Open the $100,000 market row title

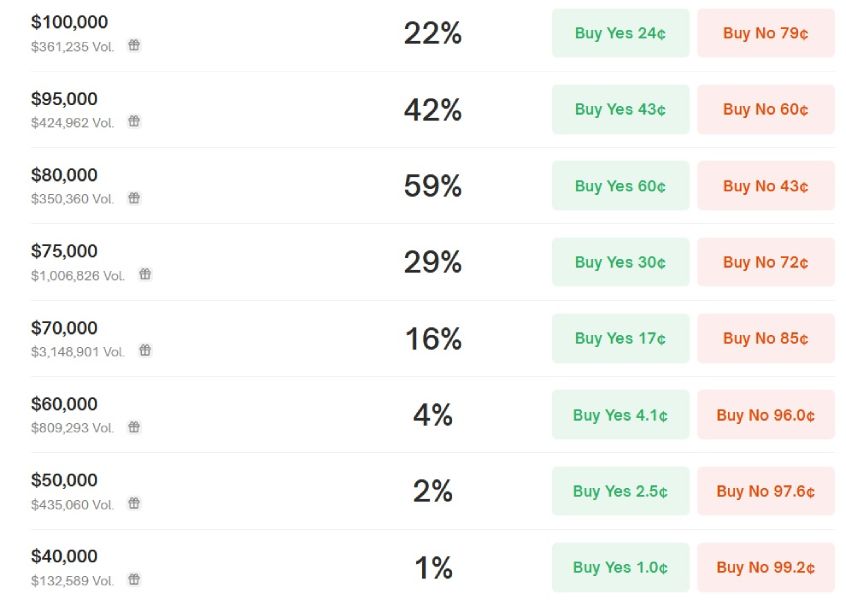69,22
